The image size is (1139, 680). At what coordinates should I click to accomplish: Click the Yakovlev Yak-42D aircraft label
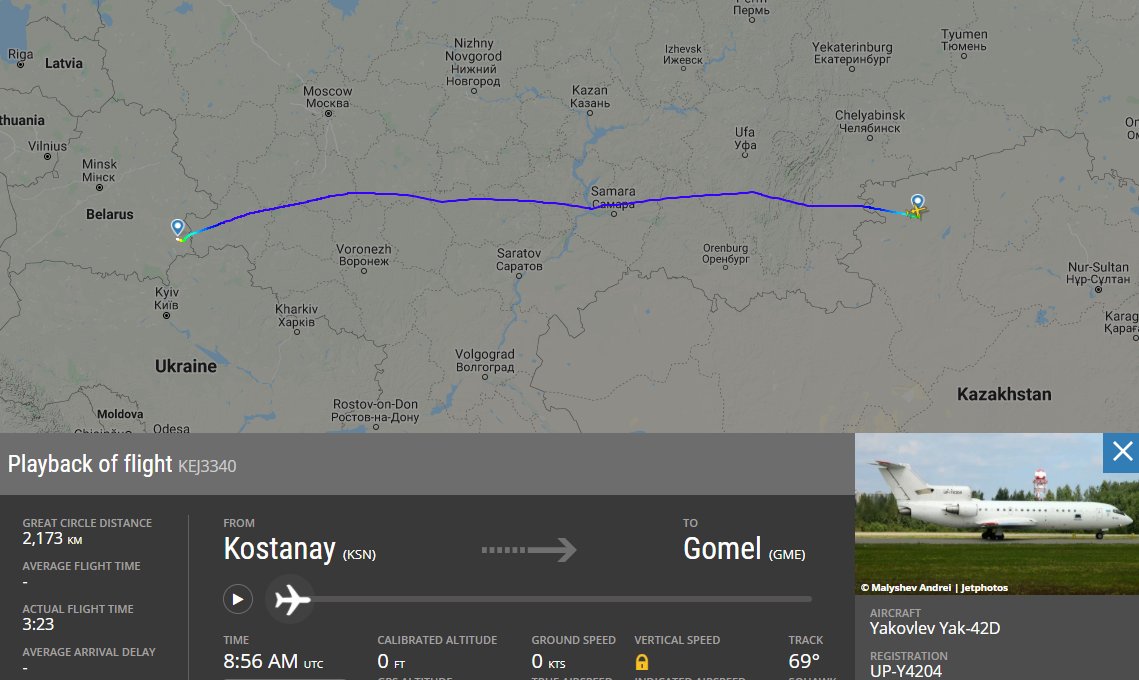coord(935,628)
